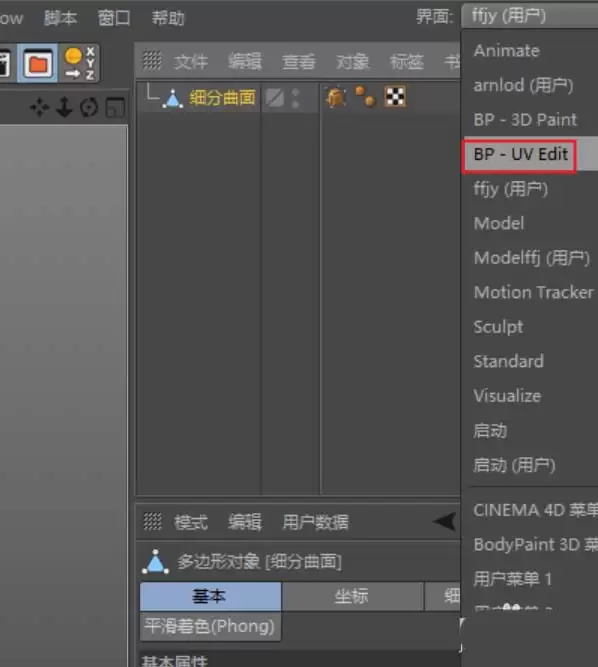Click the checkerboard UVW tag on 细分曲面

395,97
